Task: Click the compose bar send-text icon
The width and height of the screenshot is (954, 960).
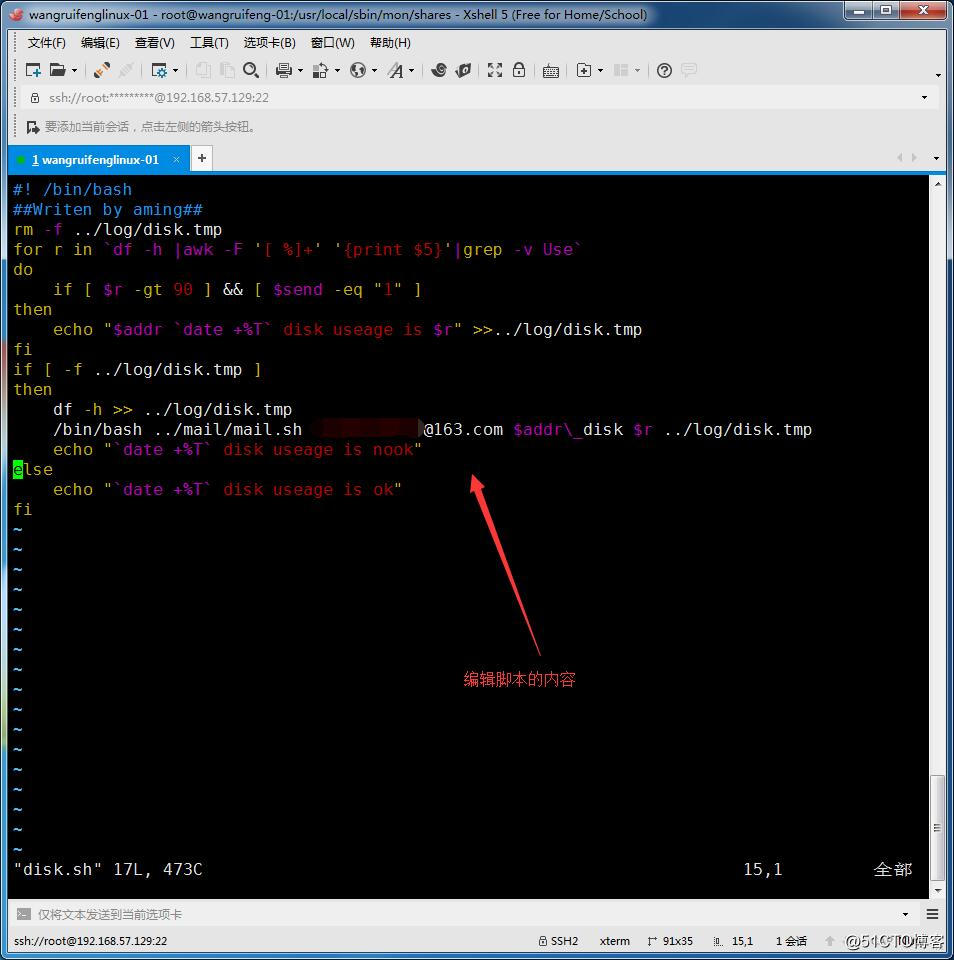Action: tap(23, 914)
